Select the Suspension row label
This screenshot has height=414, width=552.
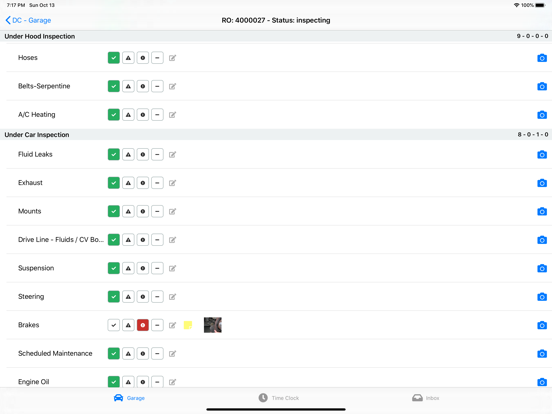click(x=36, y=268)
